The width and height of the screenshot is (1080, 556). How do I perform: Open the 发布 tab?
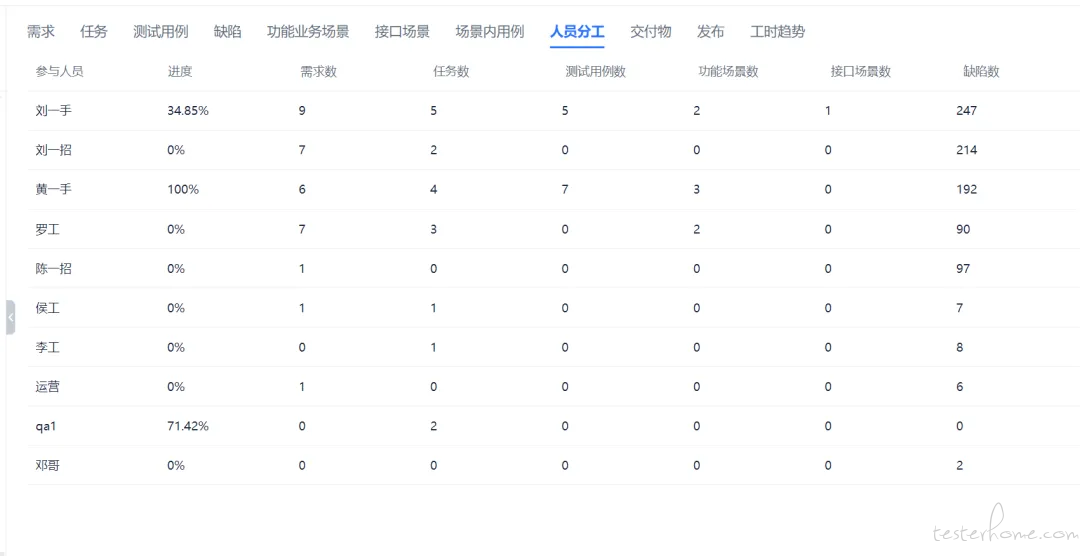pos(711,32)
